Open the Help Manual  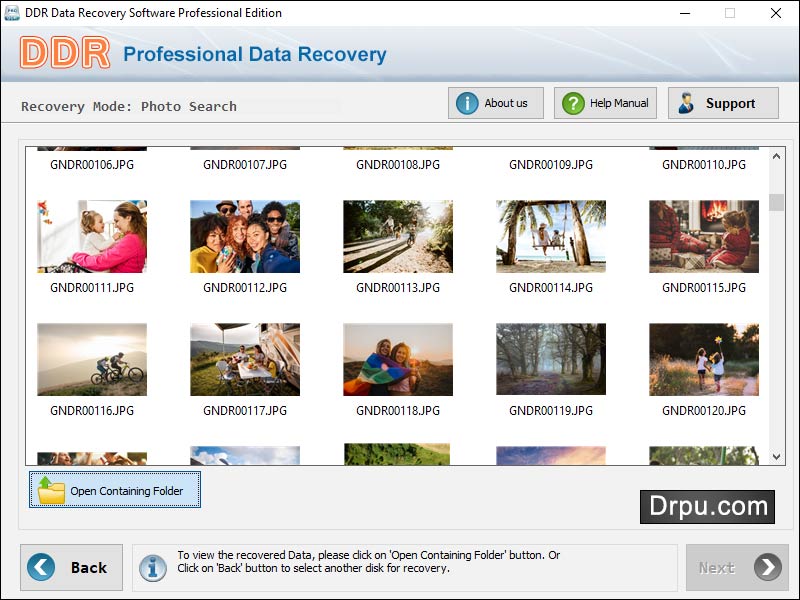click(605, 103)
